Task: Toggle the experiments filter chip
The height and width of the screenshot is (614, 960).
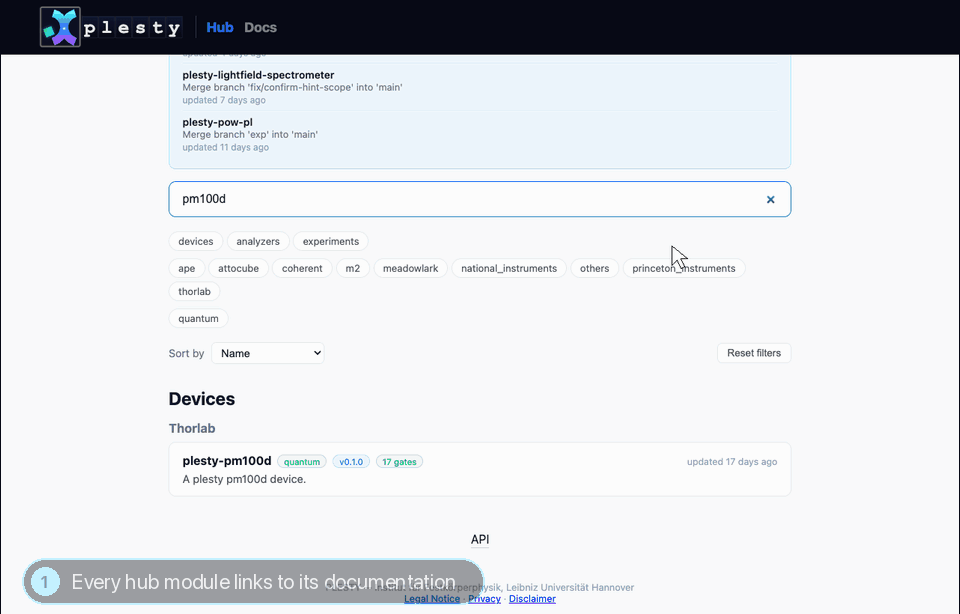Action: [x=331, y=241]
